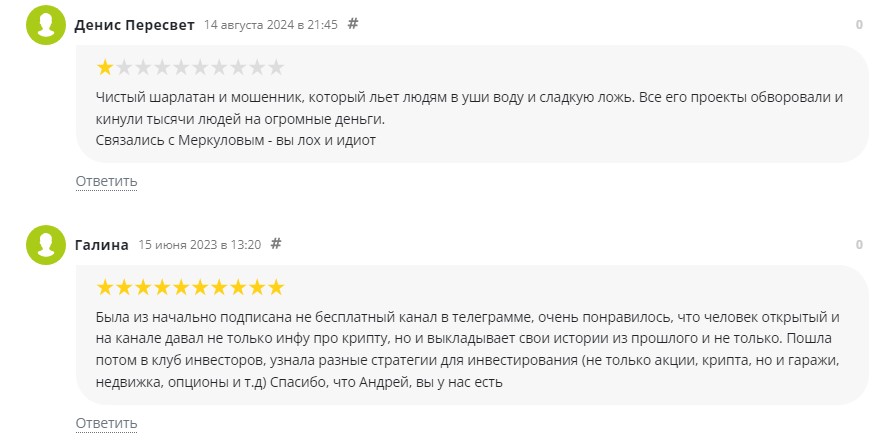
Task: Click the date 14 августа 2024 в 21:45
Action: pyautogui.click(x=270, y=24)
